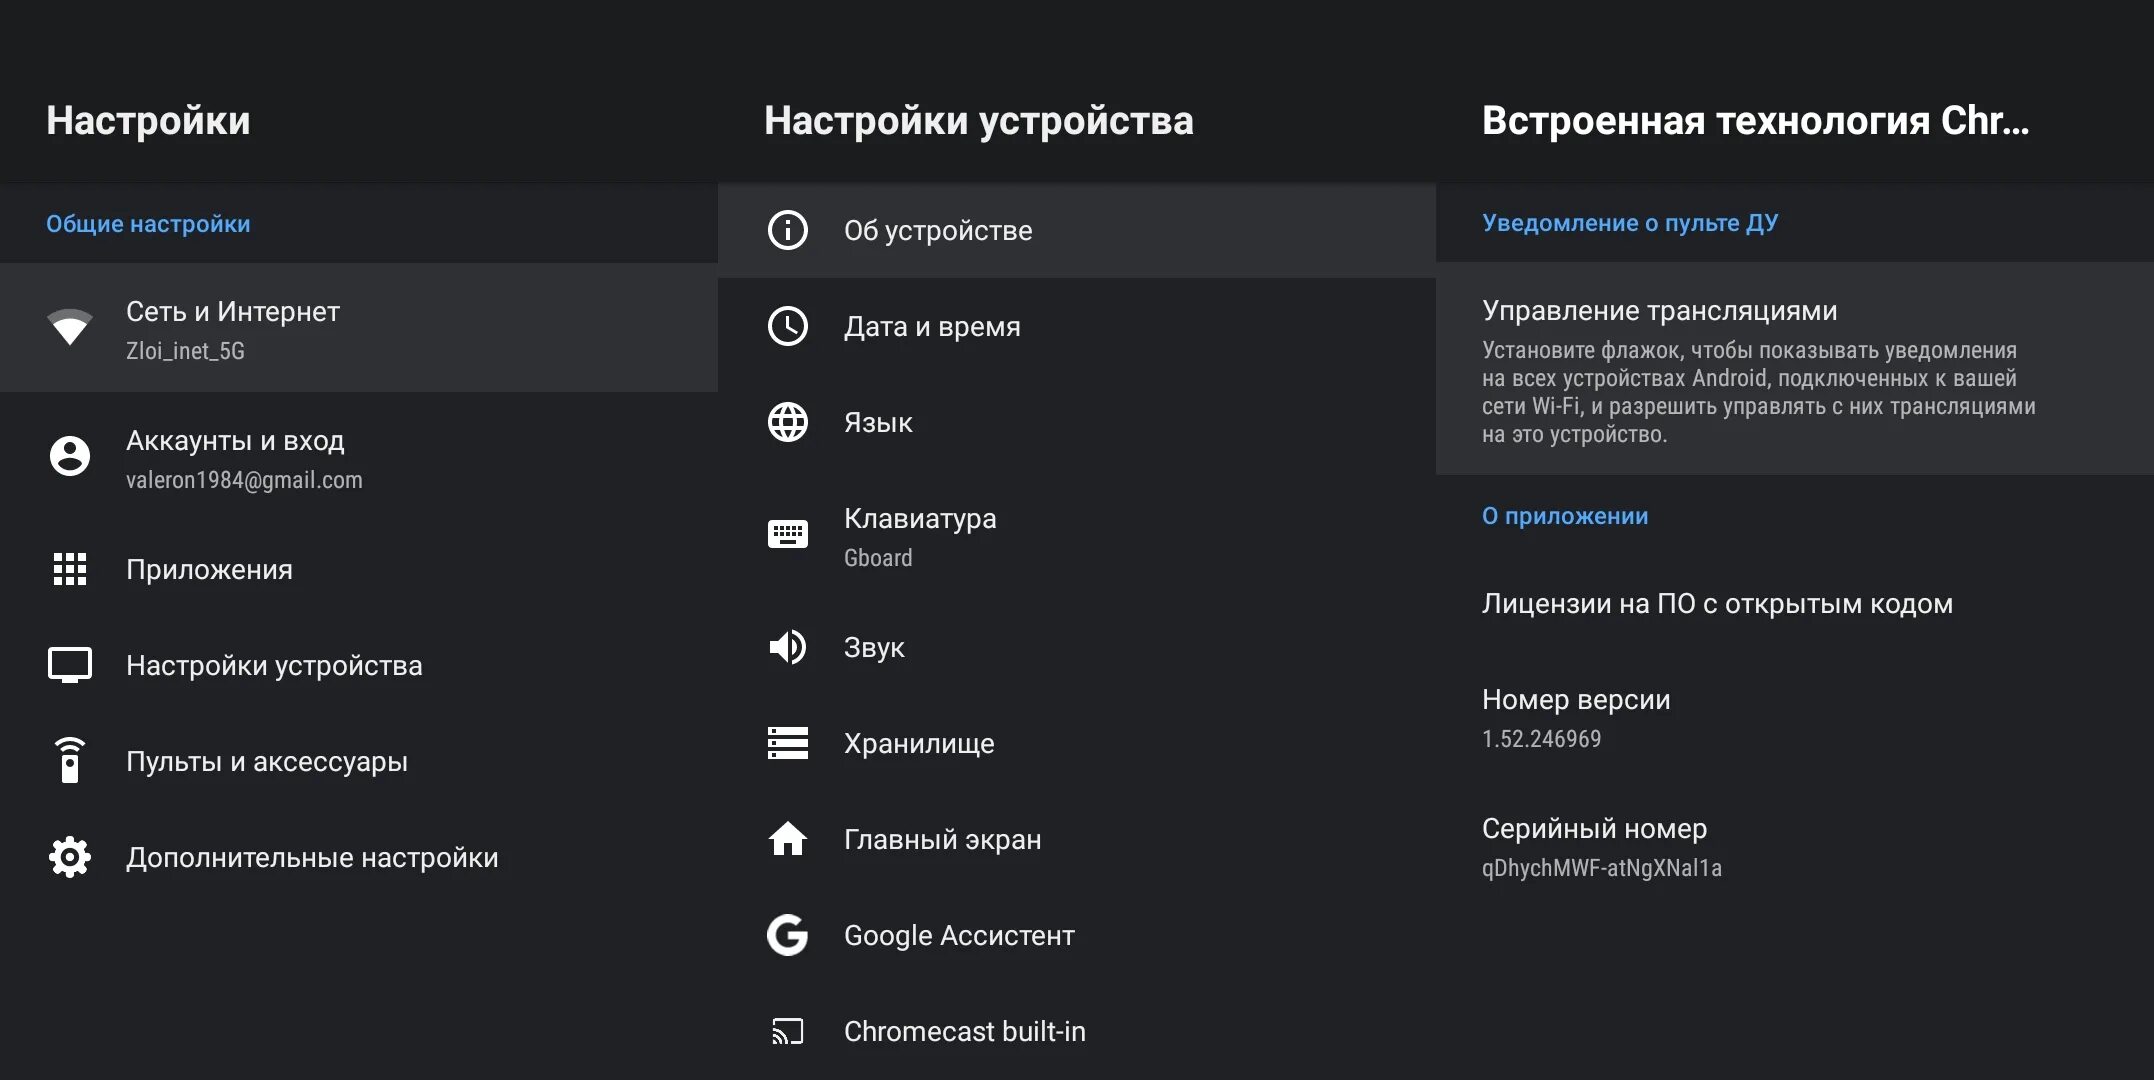Click the speaker icon beside Звук
The width and height of the screenshot is (2154, 1080).
coord(788,647)
